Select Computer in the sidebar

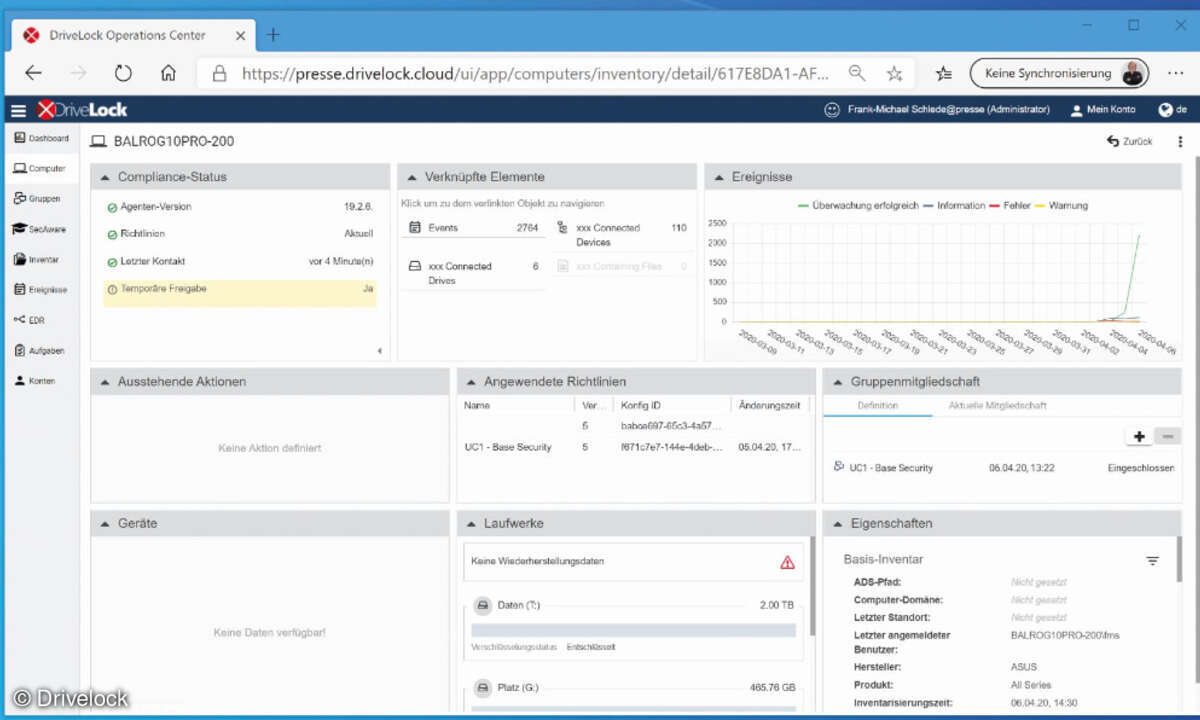click(40, 169)
